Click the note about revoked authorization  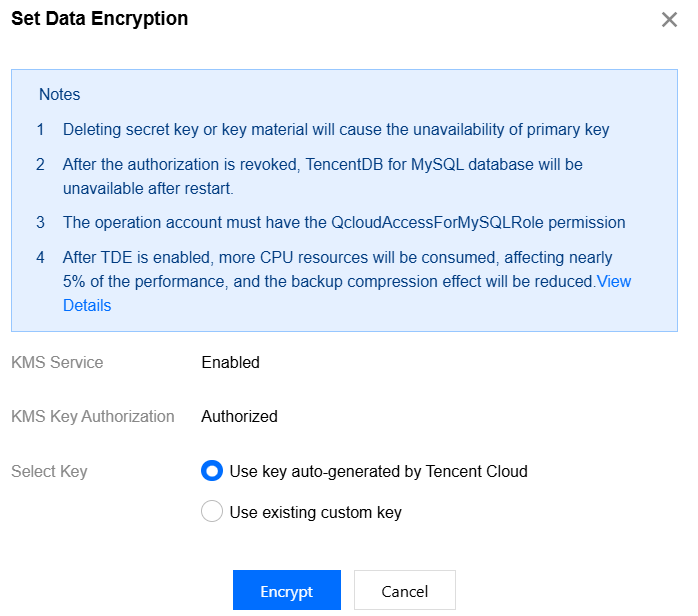(x=322, y=164)
